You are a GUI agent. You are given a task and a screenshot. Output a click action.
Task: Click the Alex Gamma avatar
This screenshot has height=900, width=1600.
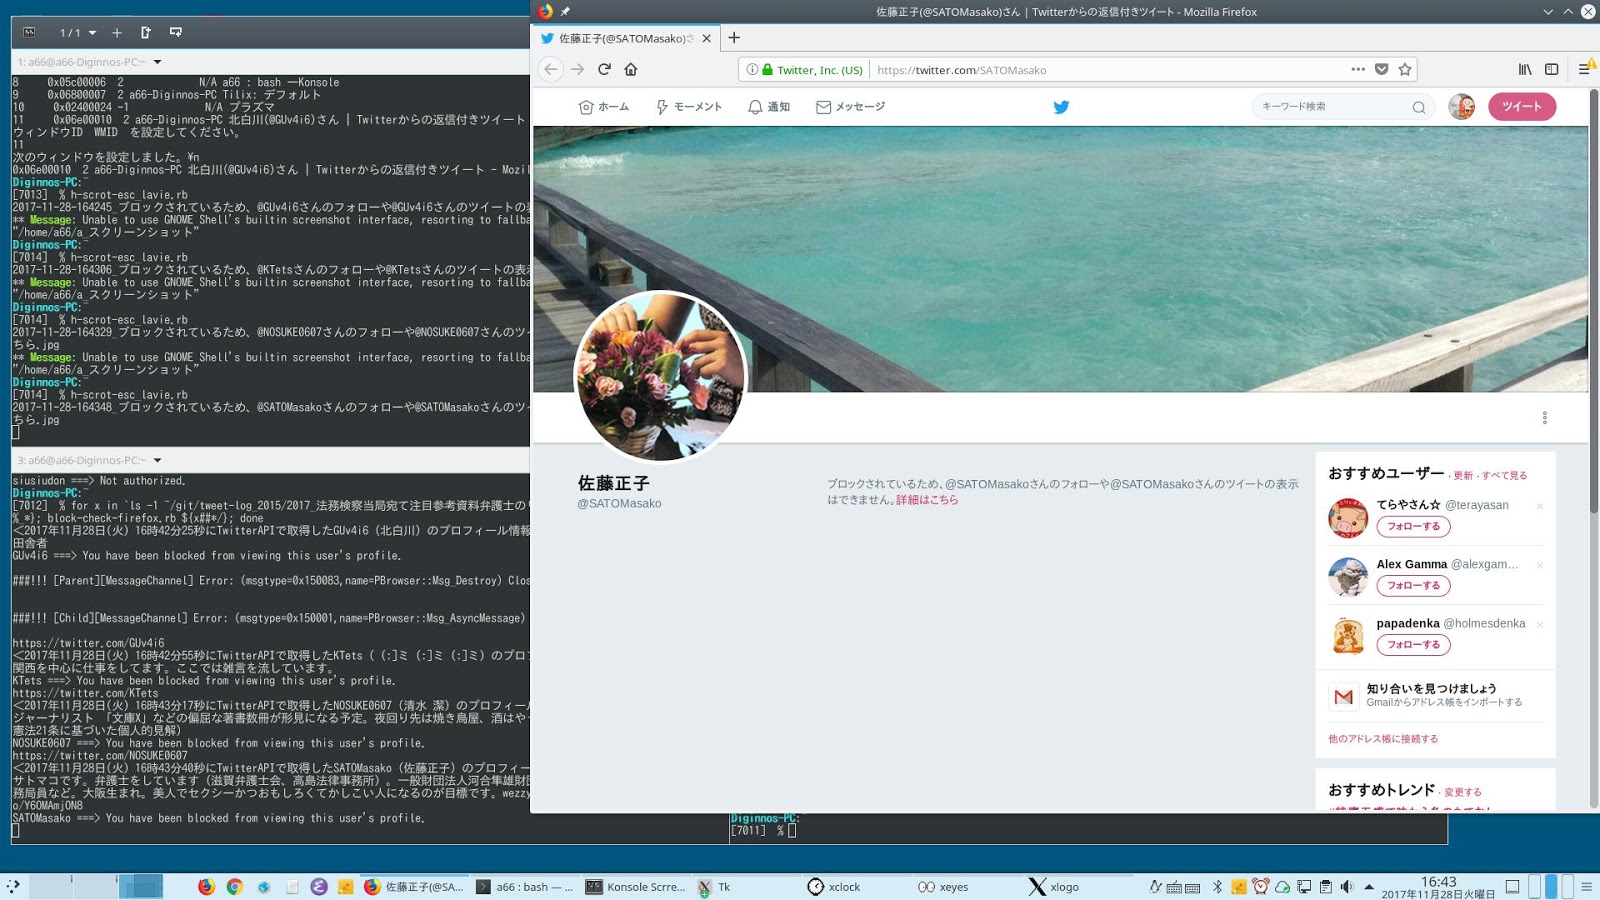(1348, 577)
